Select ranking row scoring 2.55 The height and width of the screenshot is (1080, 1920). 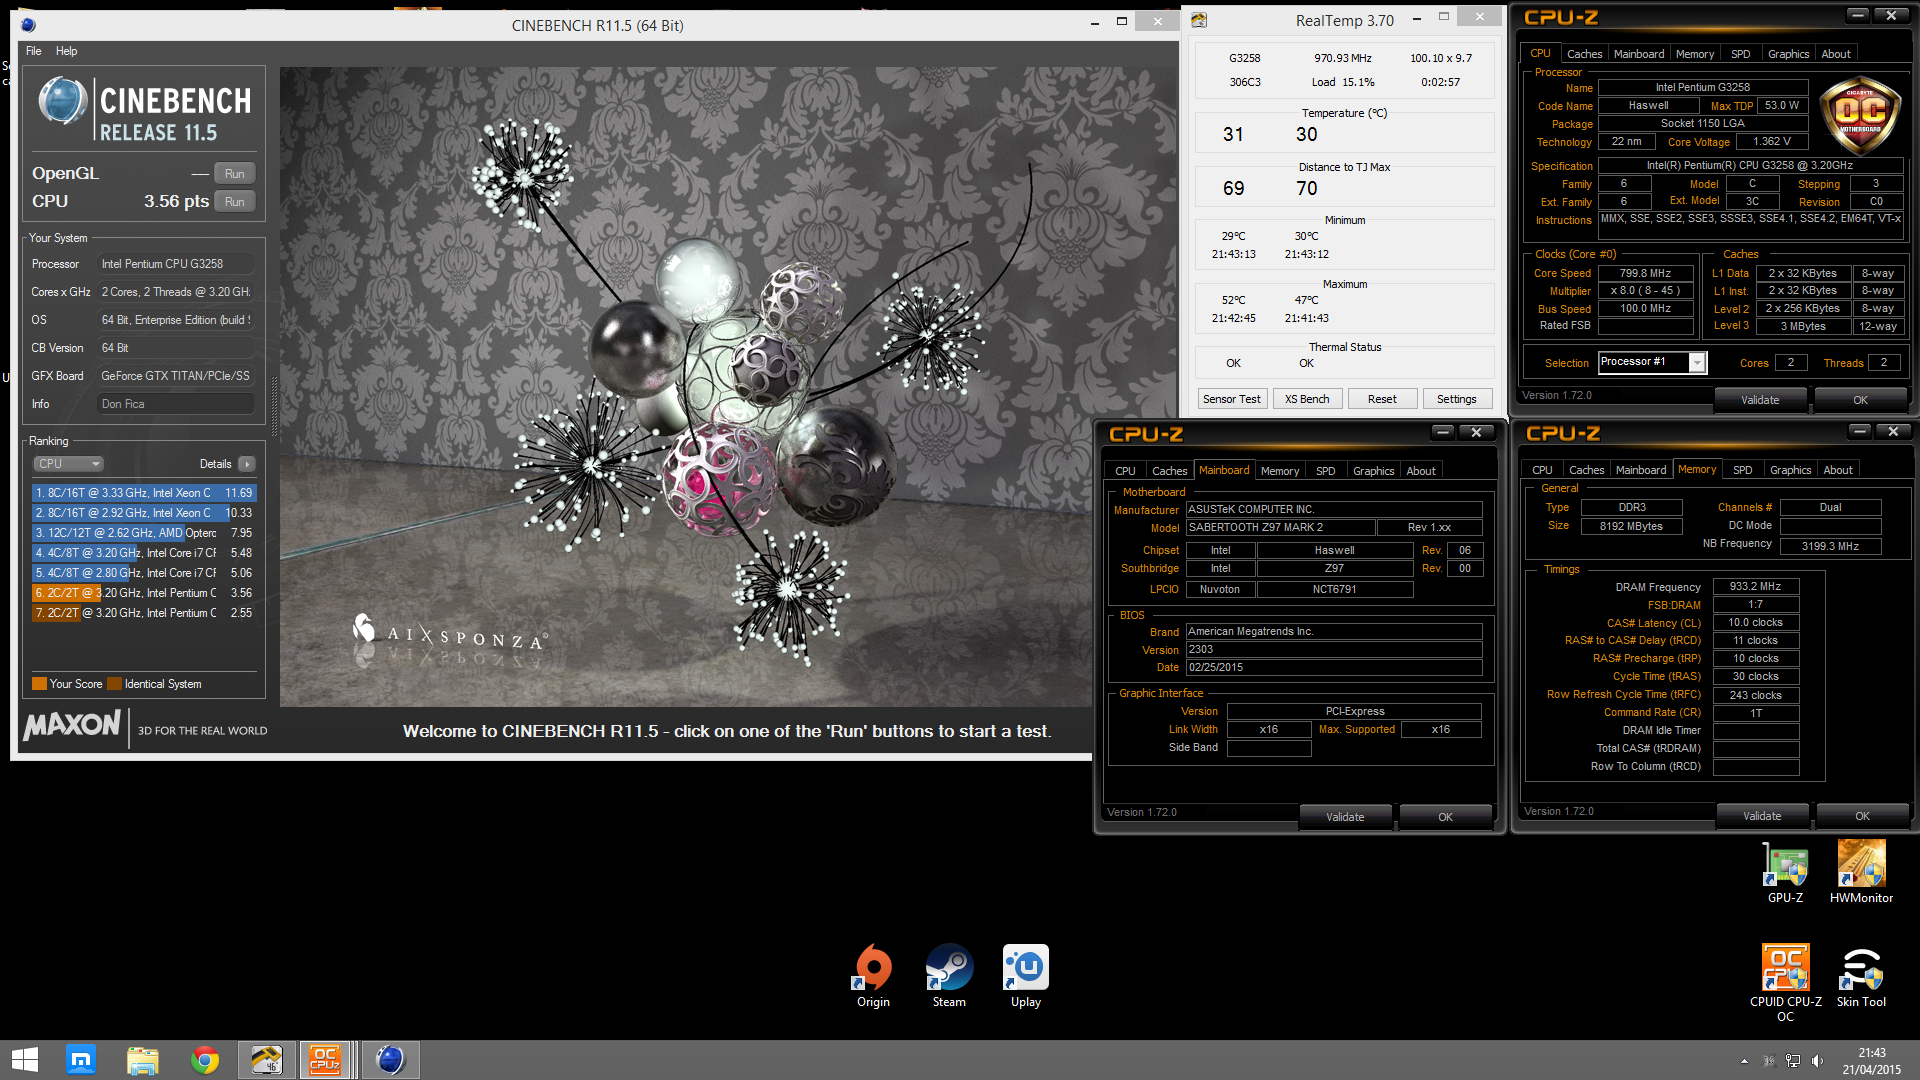point(144,613)
